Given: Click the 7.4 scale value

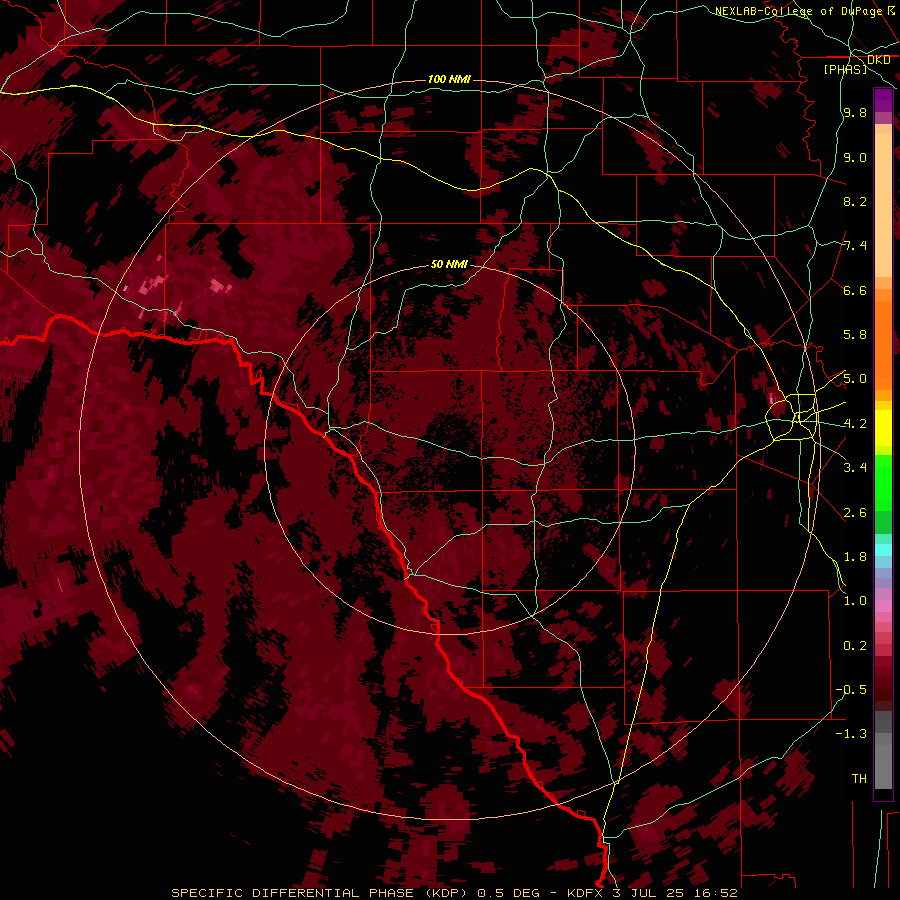Looking at the screenshot, I should coord(855,246).
